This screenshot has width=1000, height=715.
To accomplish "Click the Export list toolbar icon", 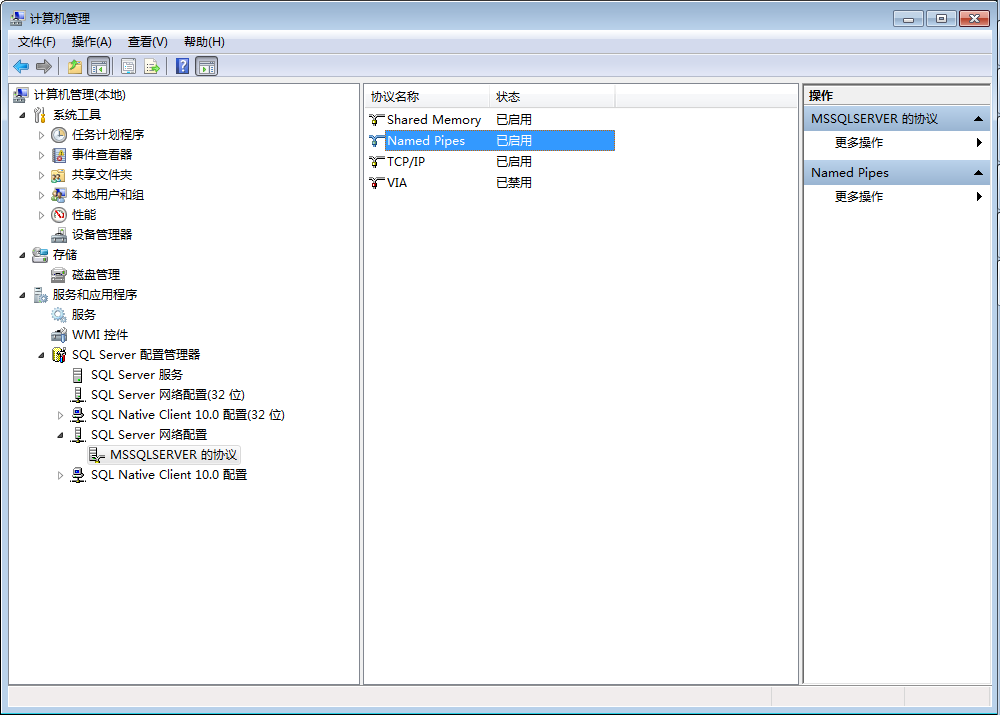I will 152,66.
